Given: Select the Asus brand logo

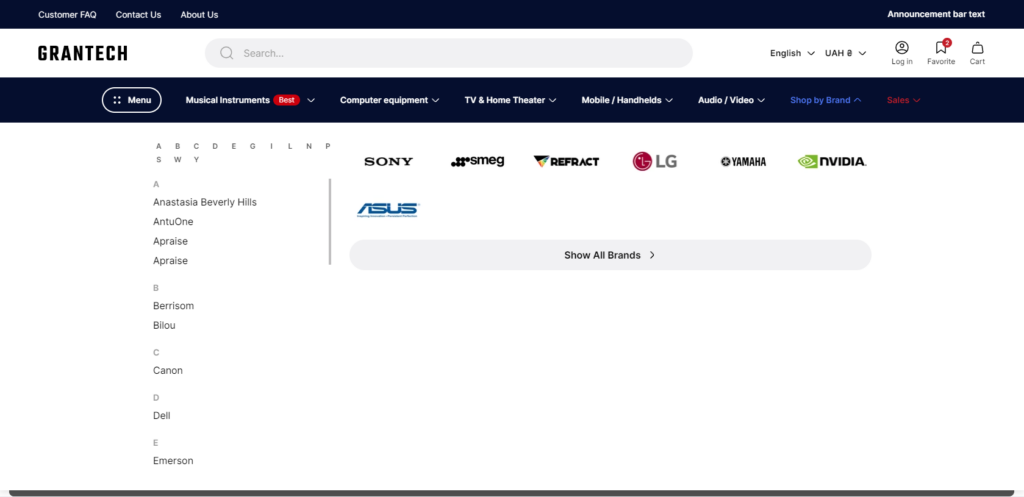Looking at the screenshot, I should (388, 210).
